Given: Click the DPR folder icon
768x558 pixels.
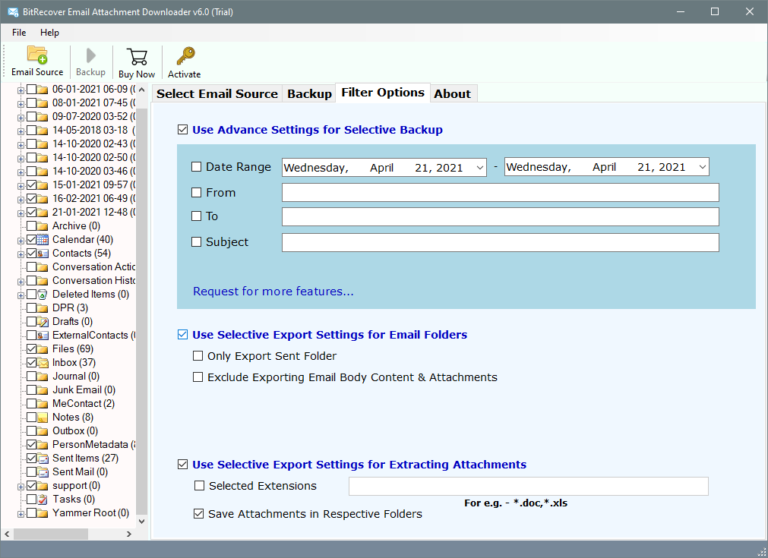Looking at the screenshot, I should tap(43, 308).
